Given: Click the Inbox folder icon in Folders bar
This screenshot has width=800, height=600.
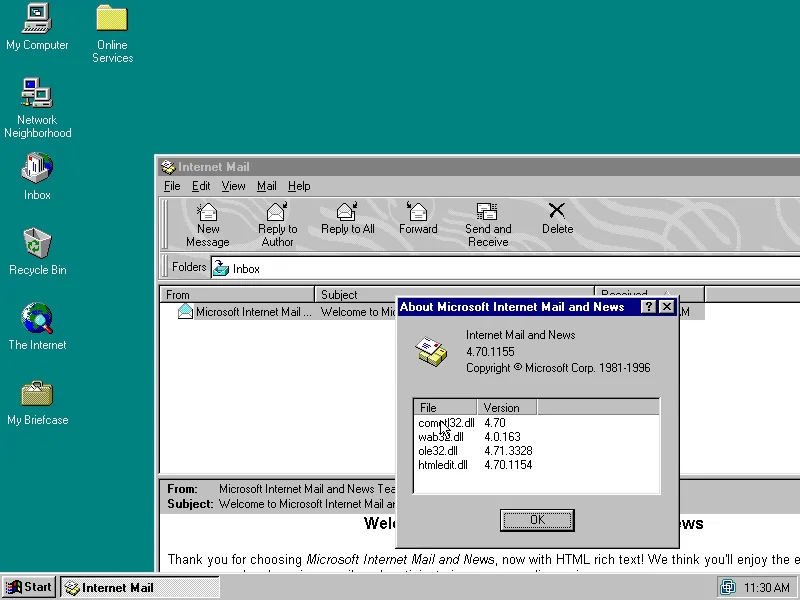Looking at the screenshot, I should click(x=220, y=268).
